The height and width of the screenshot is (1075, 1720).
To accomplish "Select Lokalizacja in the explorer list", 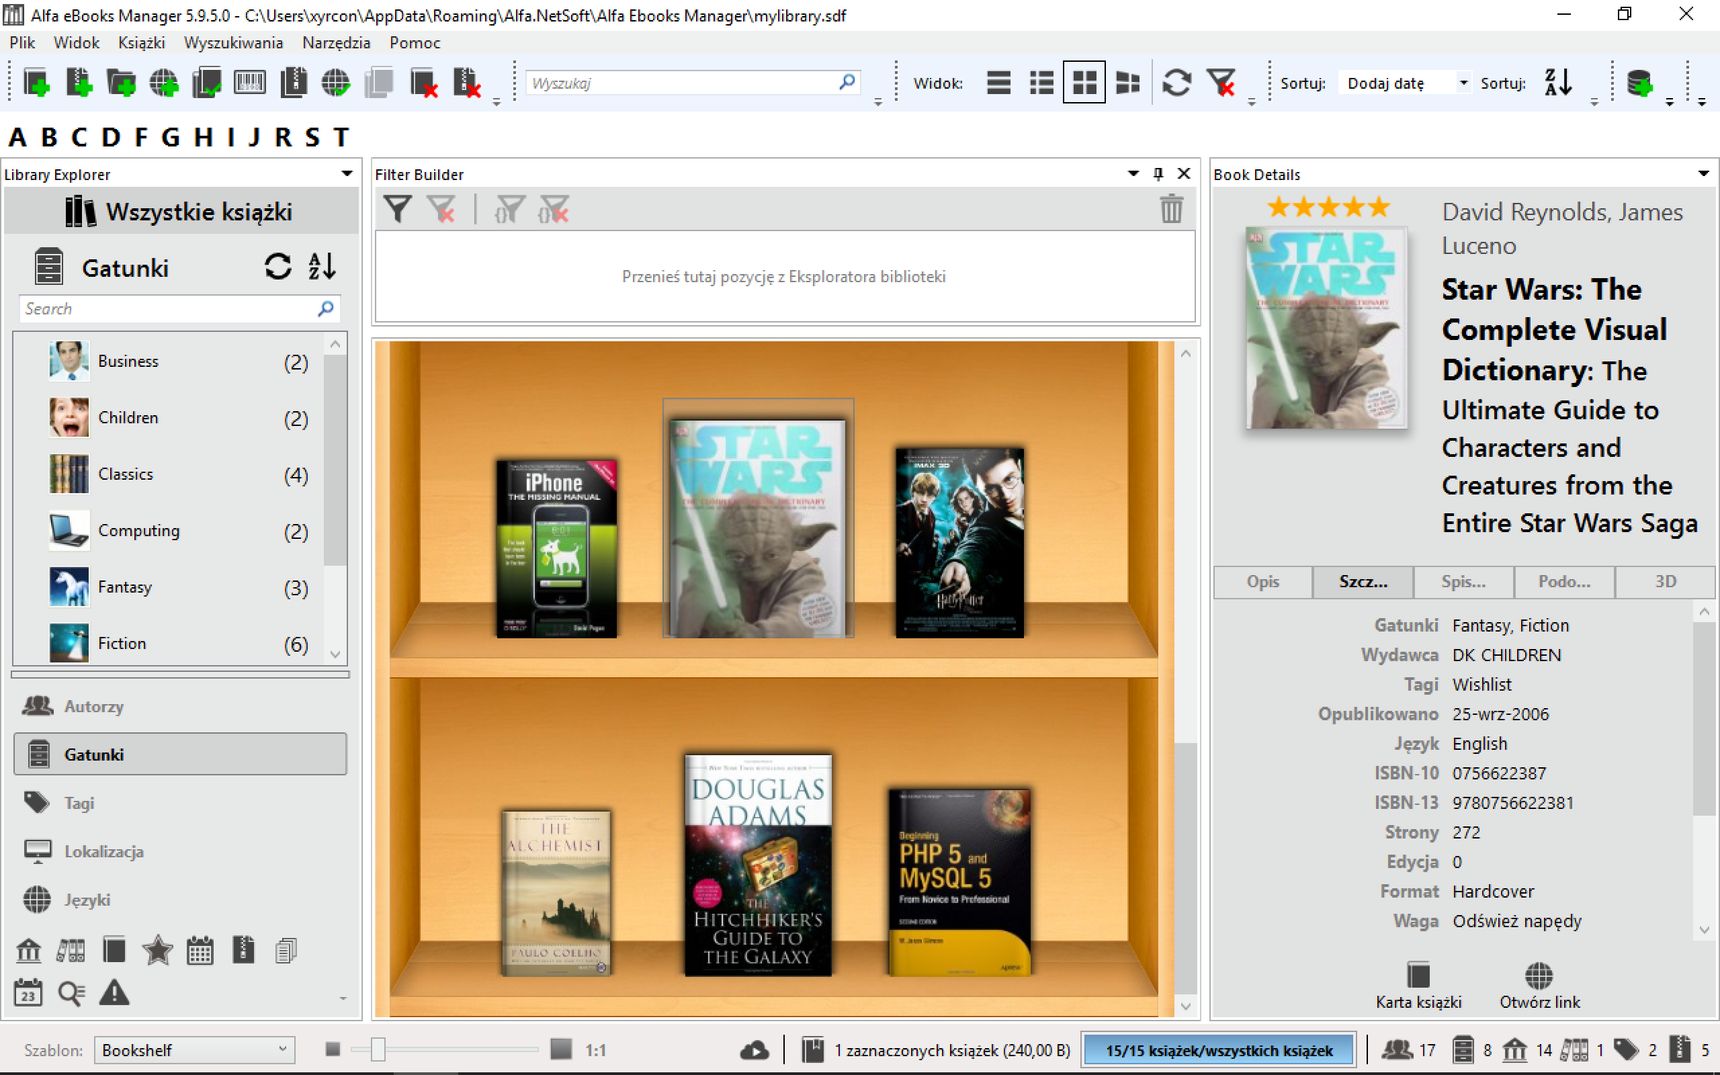I will tap(180, 851).
